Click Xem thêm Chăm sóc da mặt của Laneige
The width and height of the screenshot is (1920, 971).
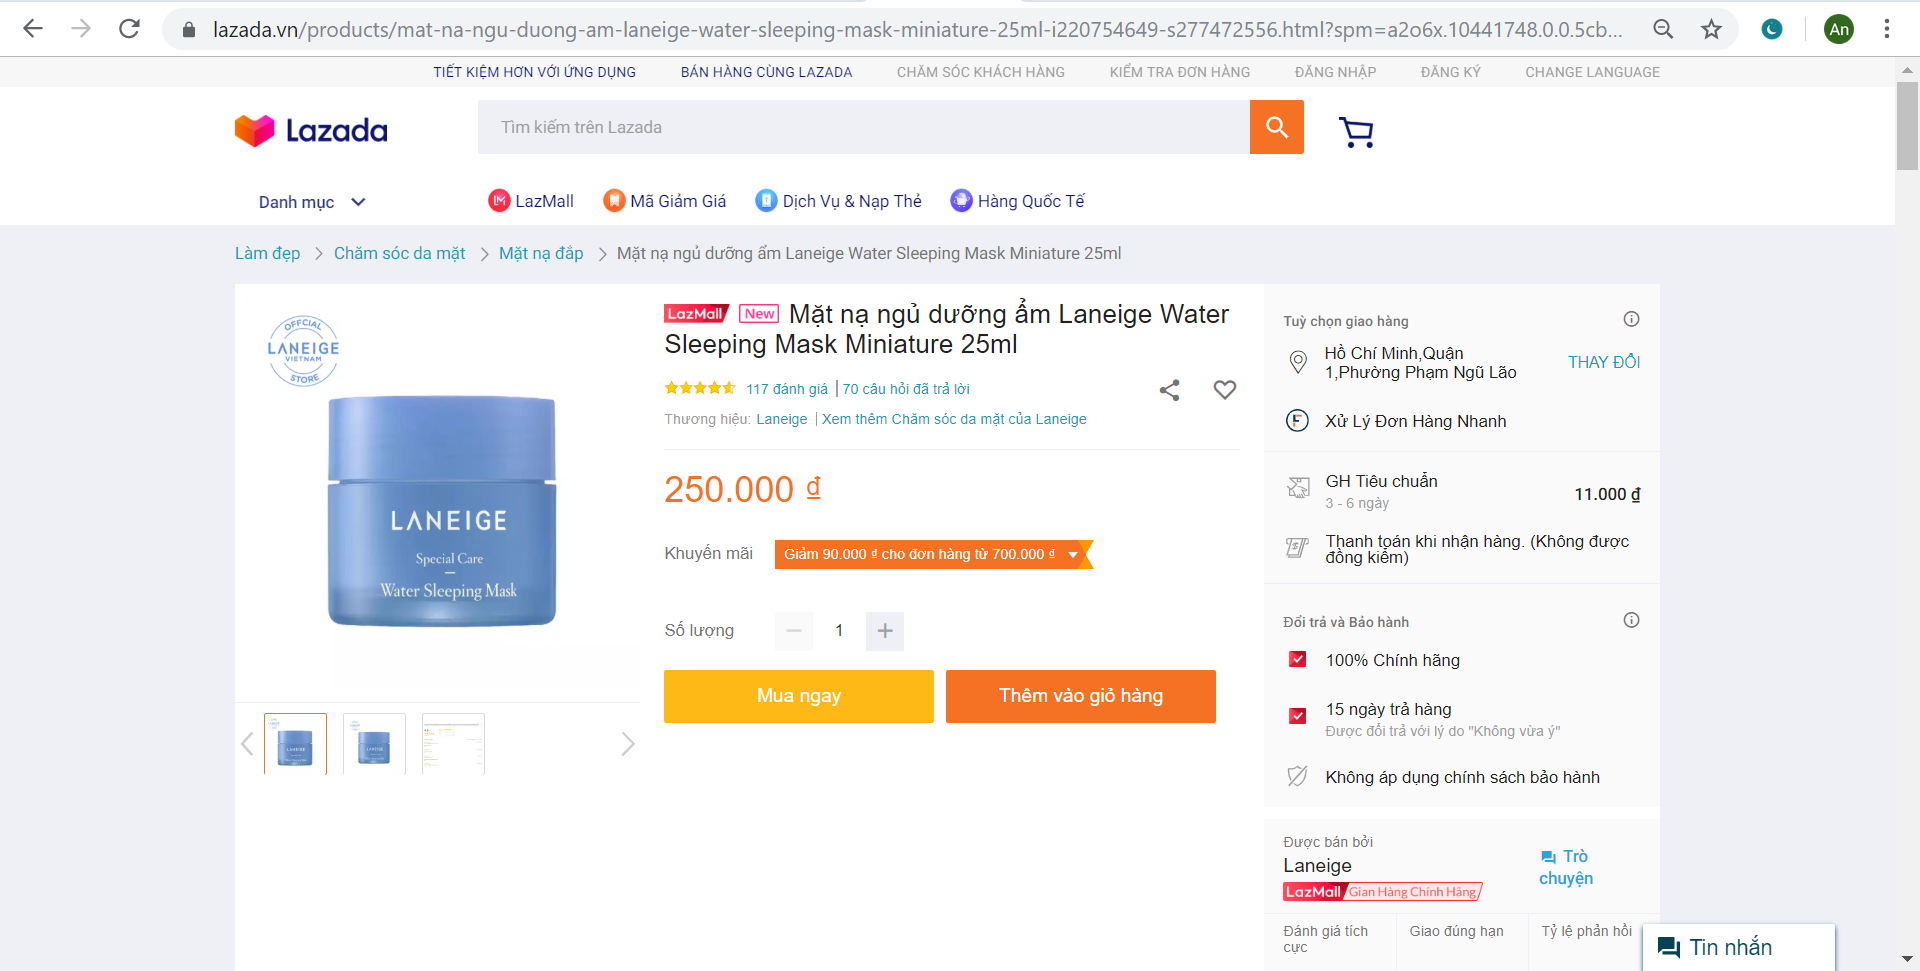pyautogui.click(x=954, y=419)
